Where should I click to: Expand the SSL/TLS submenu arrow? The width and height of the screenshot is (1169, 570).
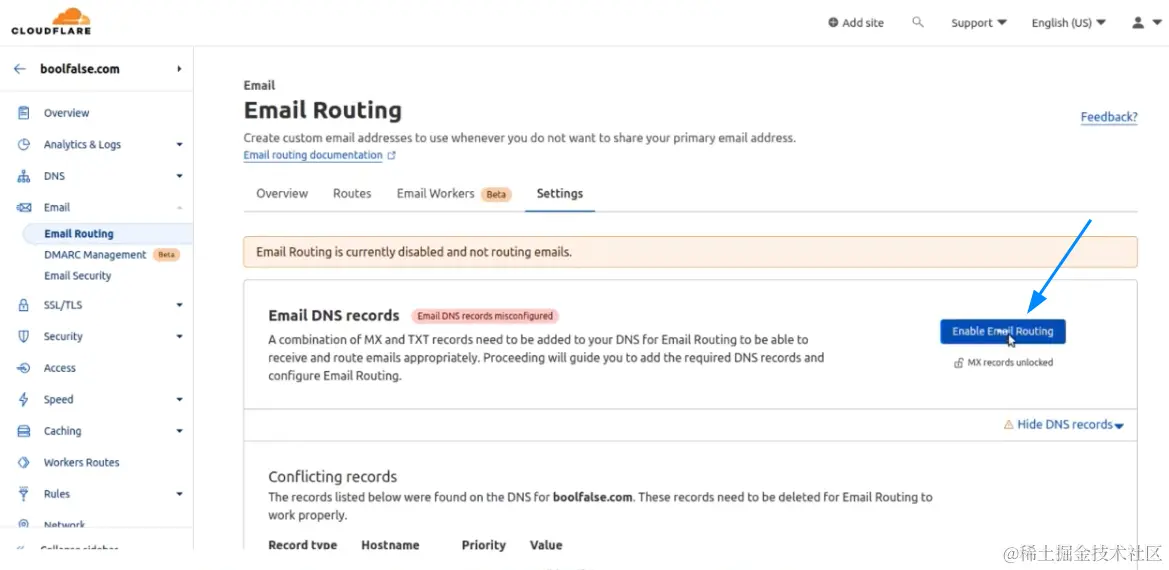click(x=179, y=305)
